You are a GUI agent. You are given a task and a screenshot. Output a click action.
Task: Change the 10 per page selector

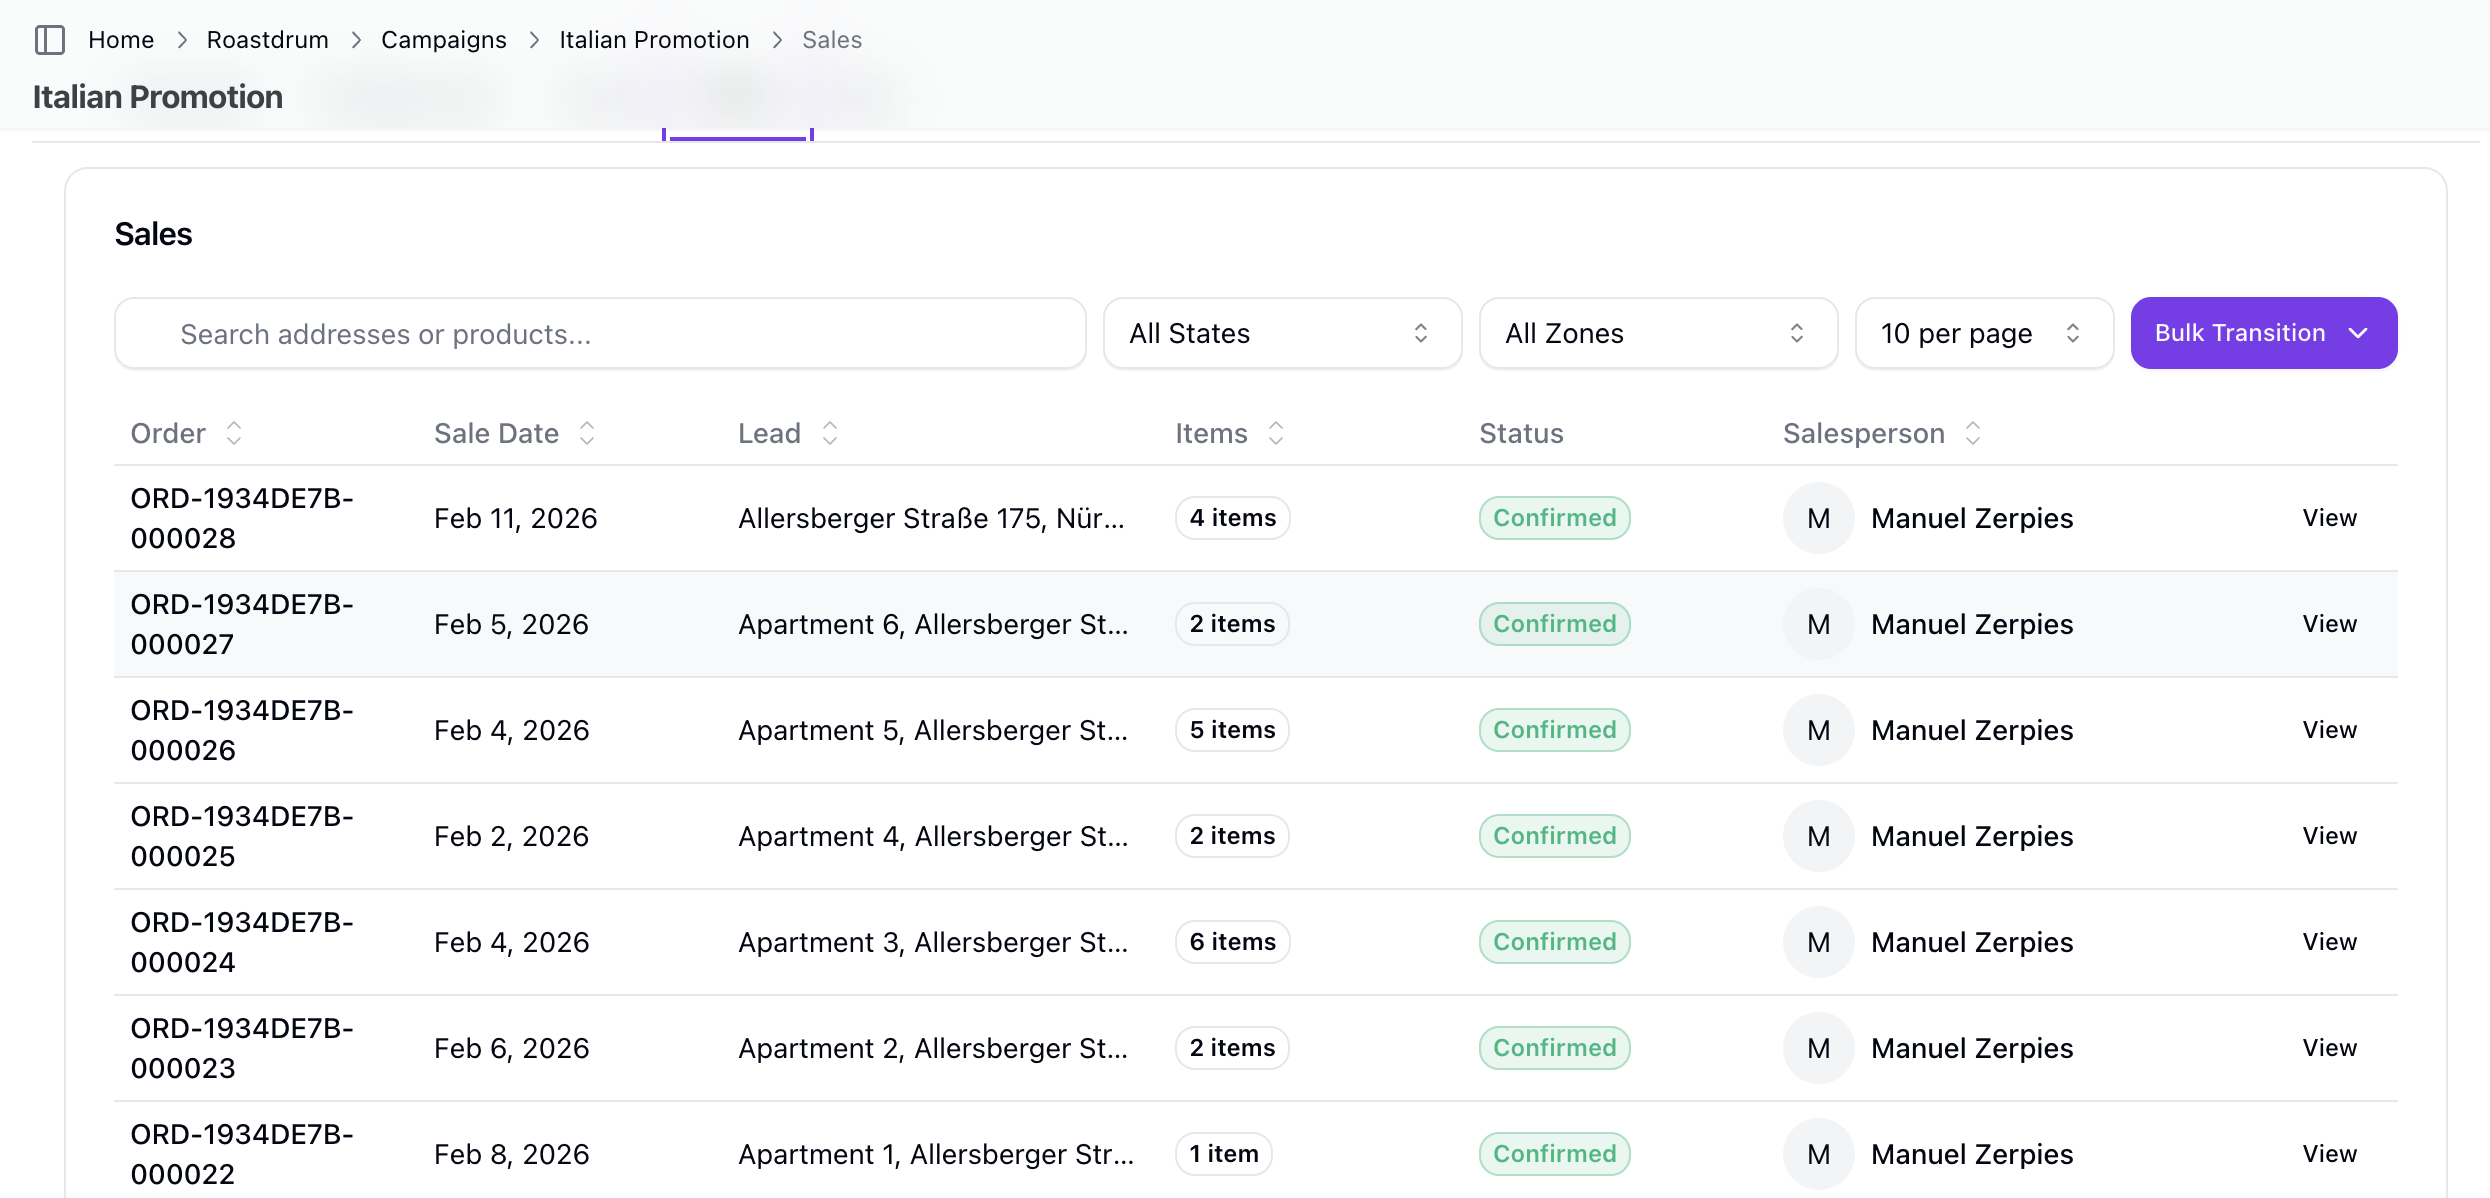(x=1982, y=333)
